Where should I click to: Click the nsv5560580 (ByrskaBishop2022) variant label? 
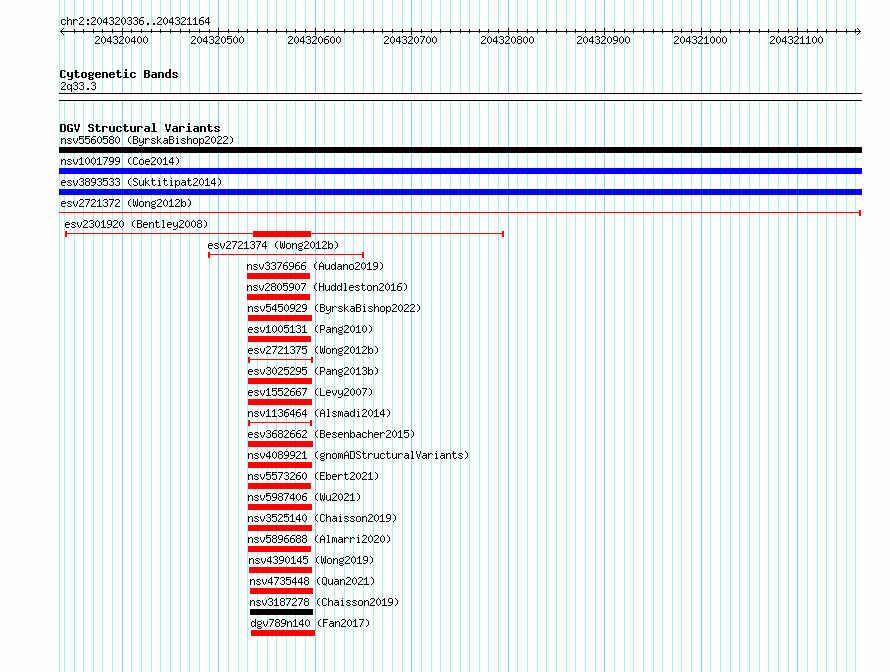147,140
